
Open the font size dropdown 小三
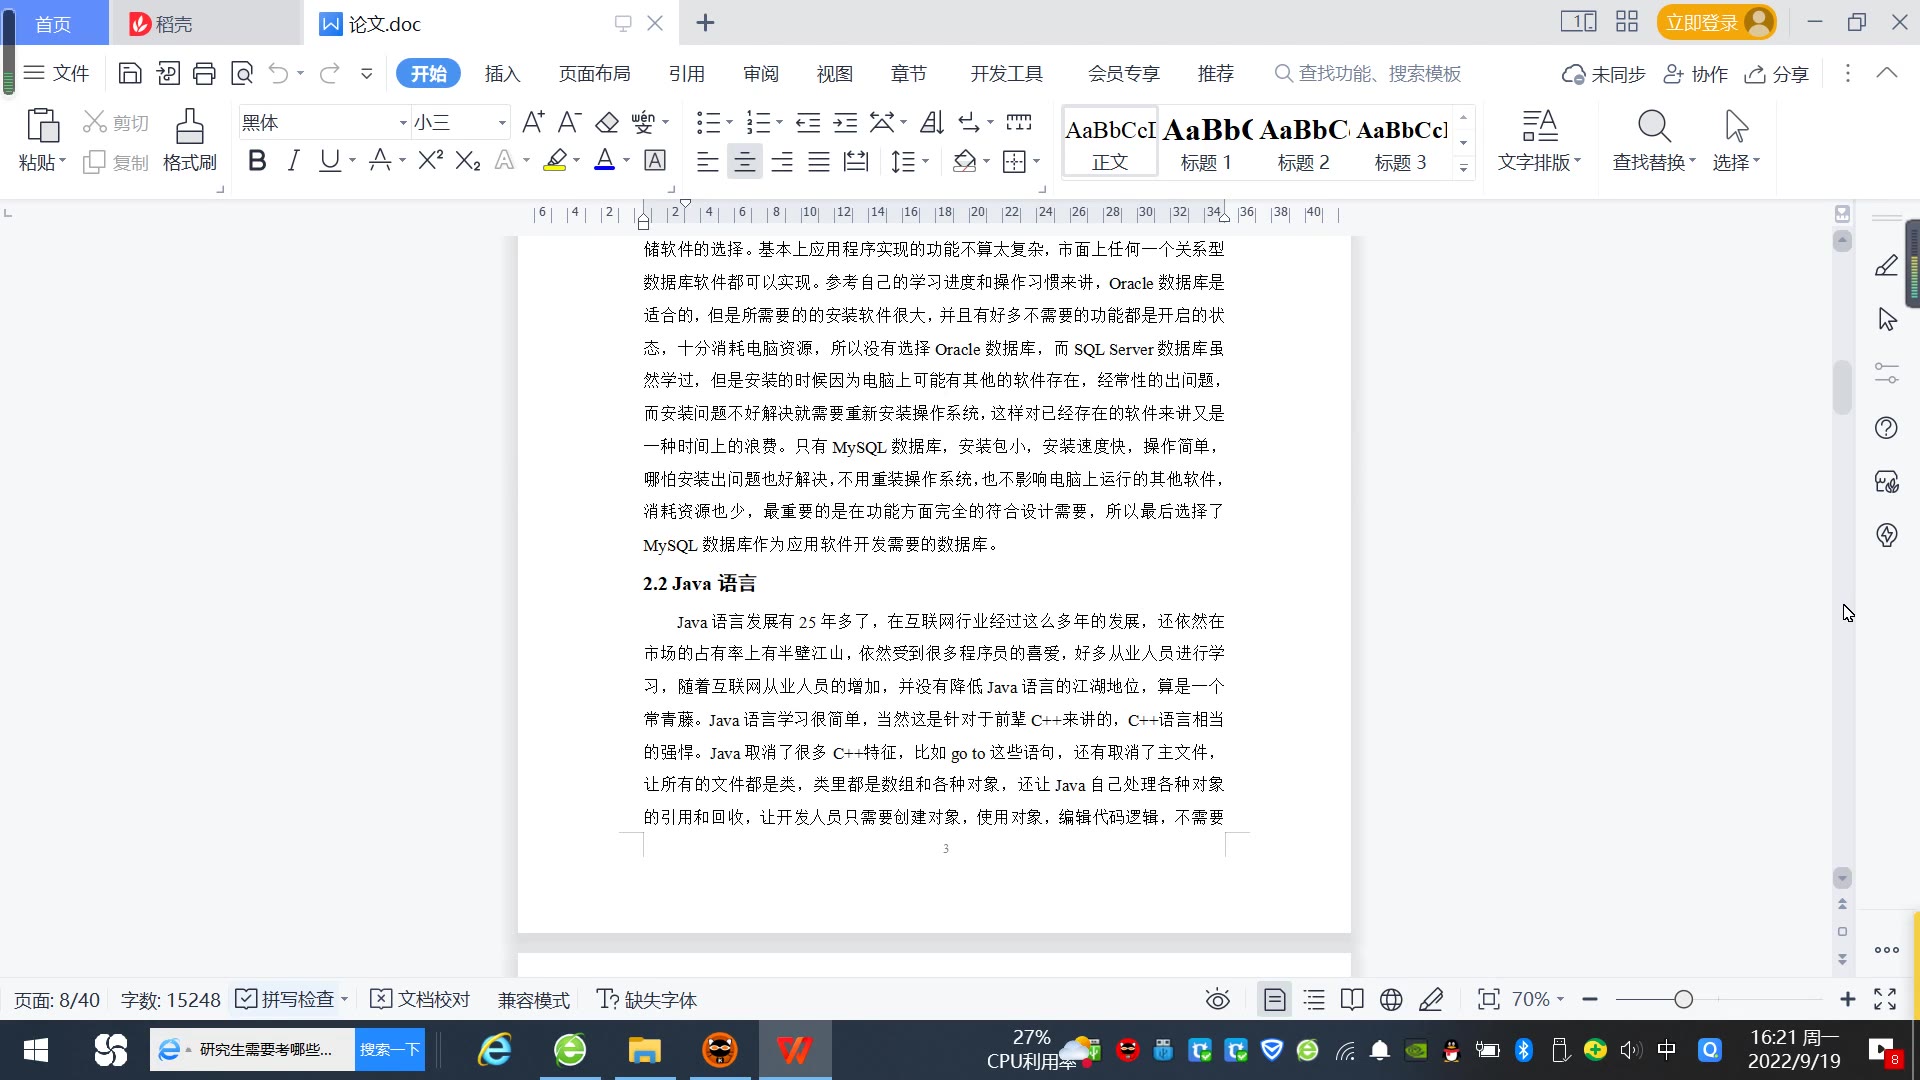[x=502, y=123]
